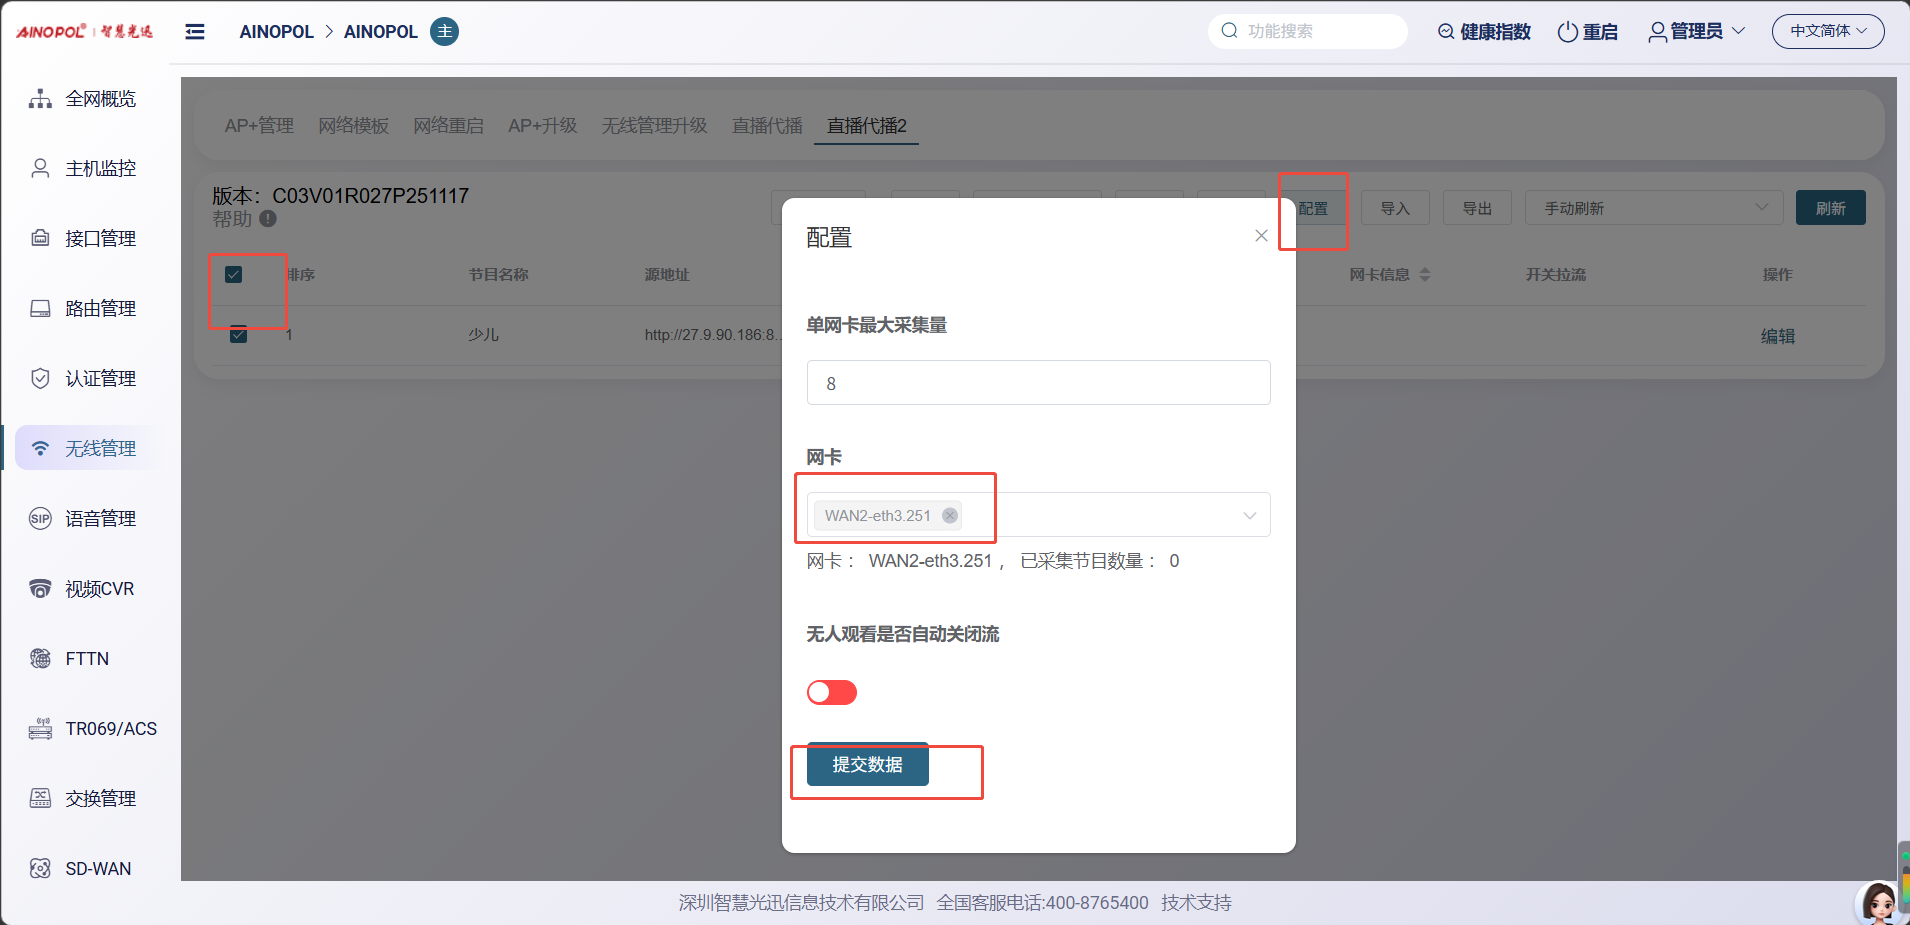
Task: Click the 提交数据 submit button
Action: tap(867, 765)
